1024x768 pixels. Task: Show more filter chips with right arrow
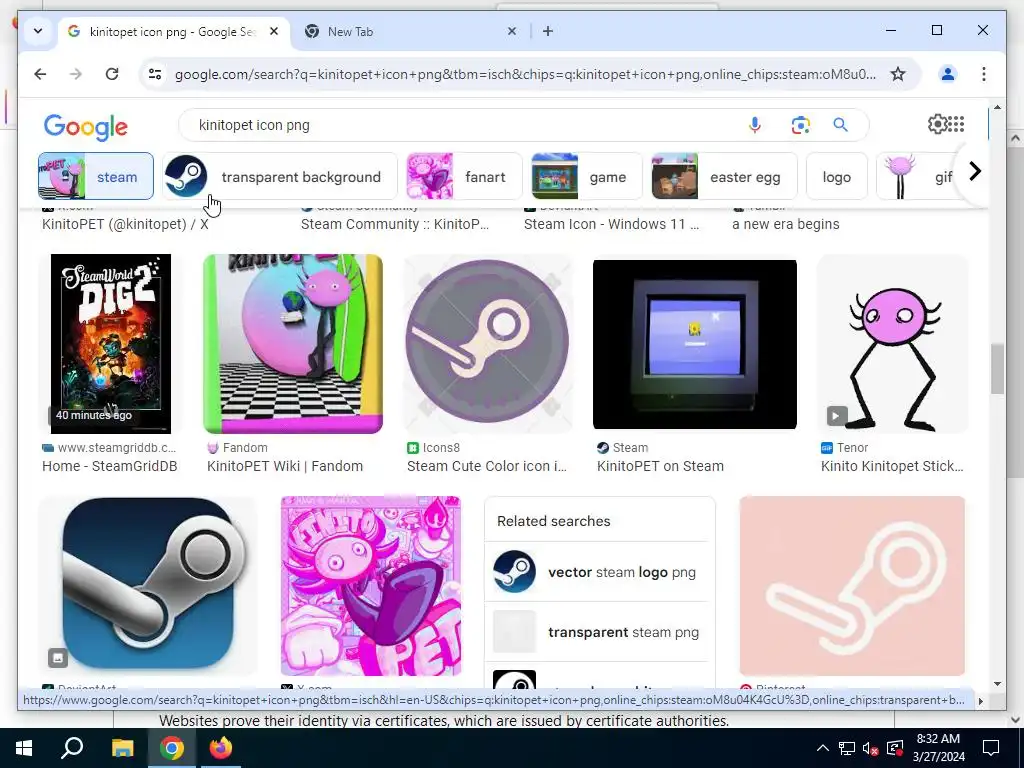point(975,171)
